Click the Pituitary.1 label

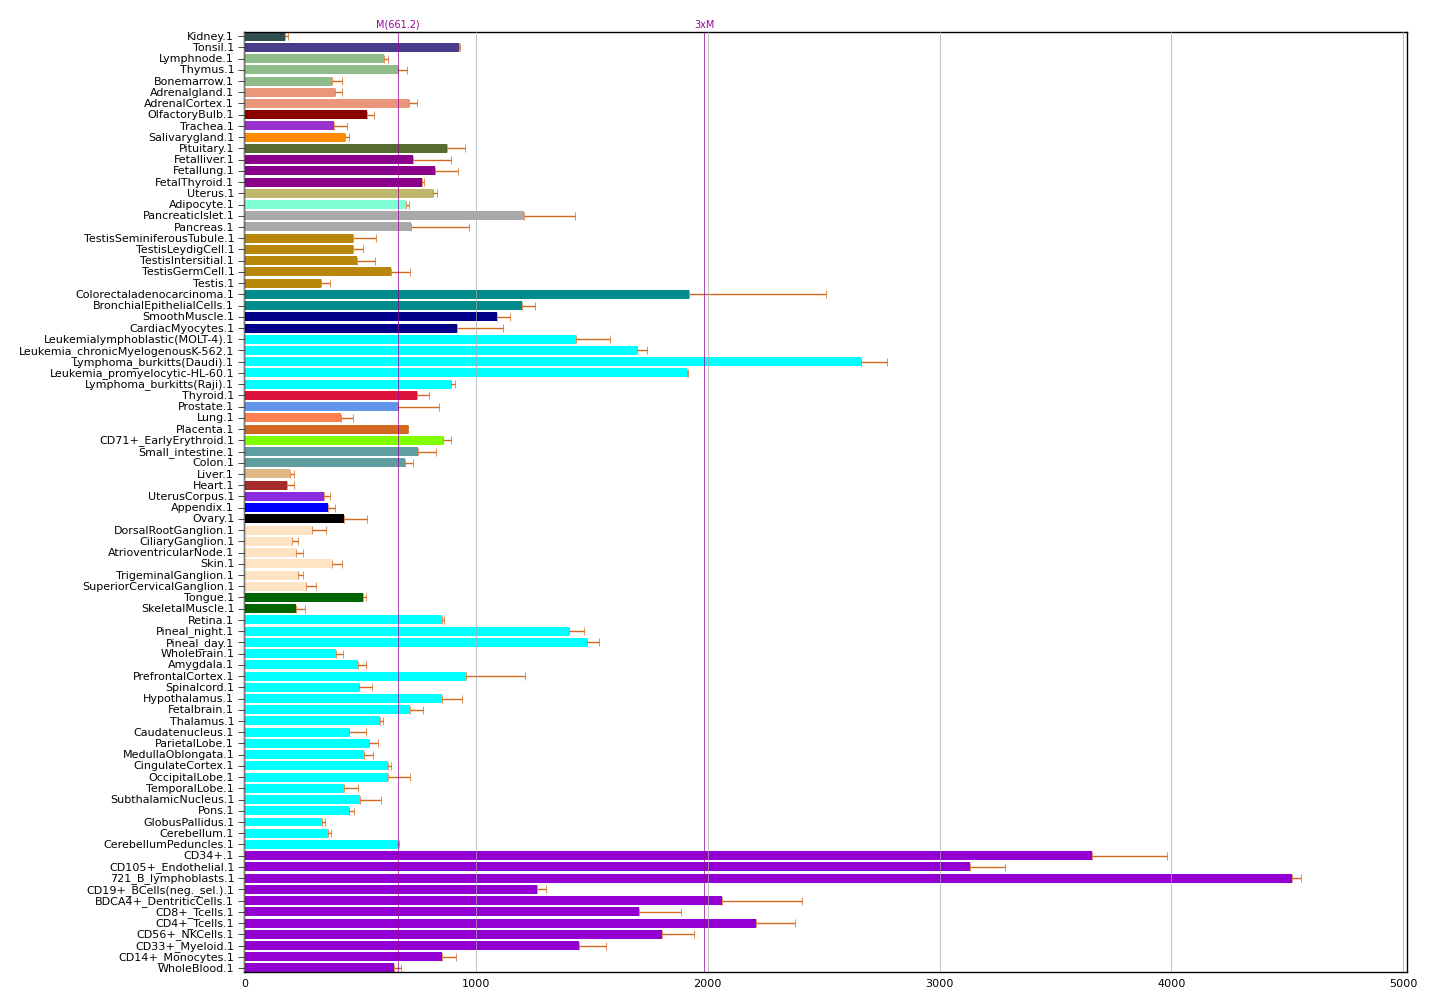206,148
